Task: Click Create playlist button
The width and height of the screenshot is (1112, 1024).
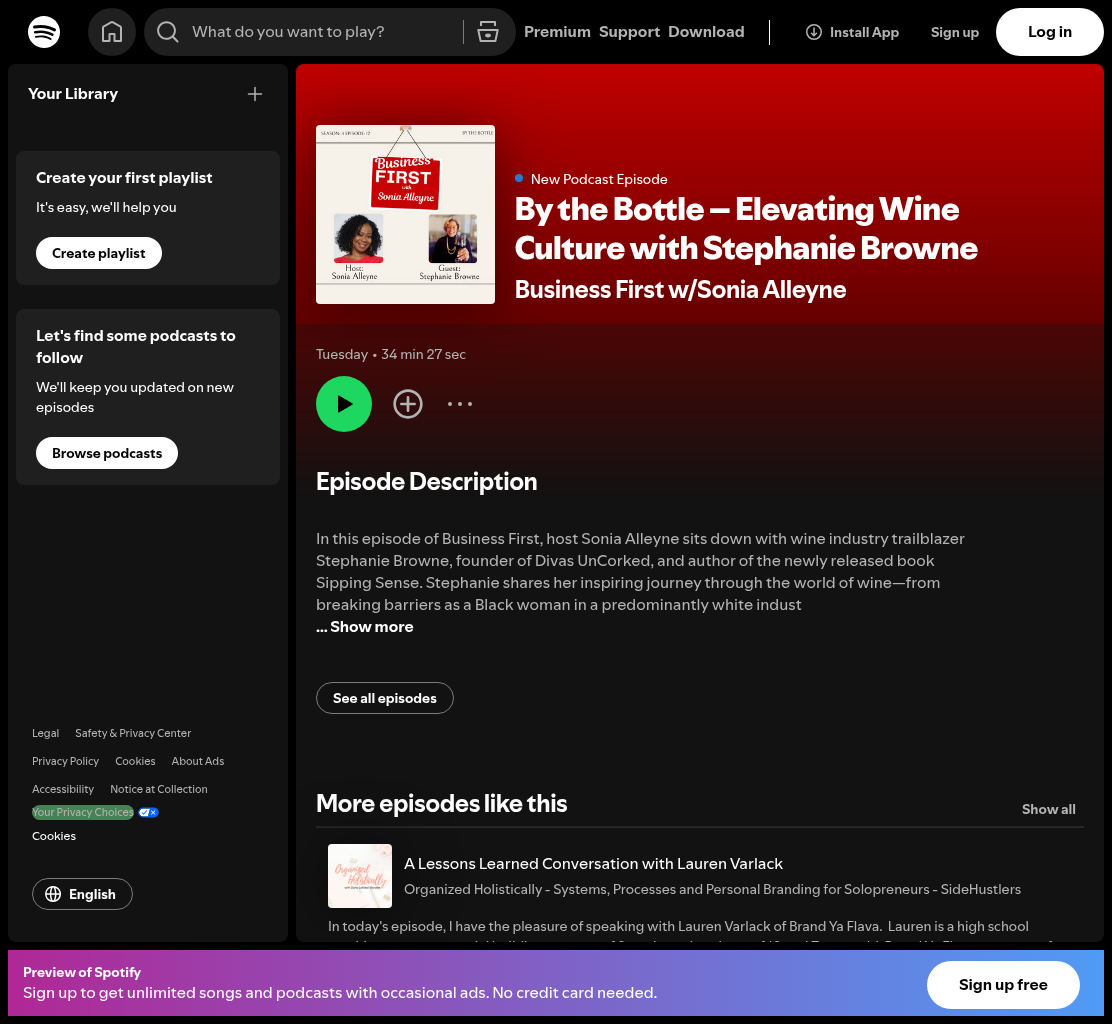Action: pos(99,253)
